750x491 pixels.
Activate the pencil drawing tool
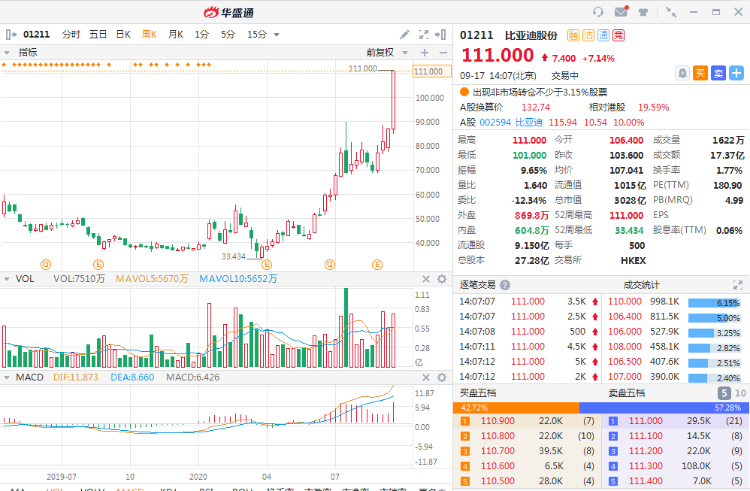click(405, 34)
